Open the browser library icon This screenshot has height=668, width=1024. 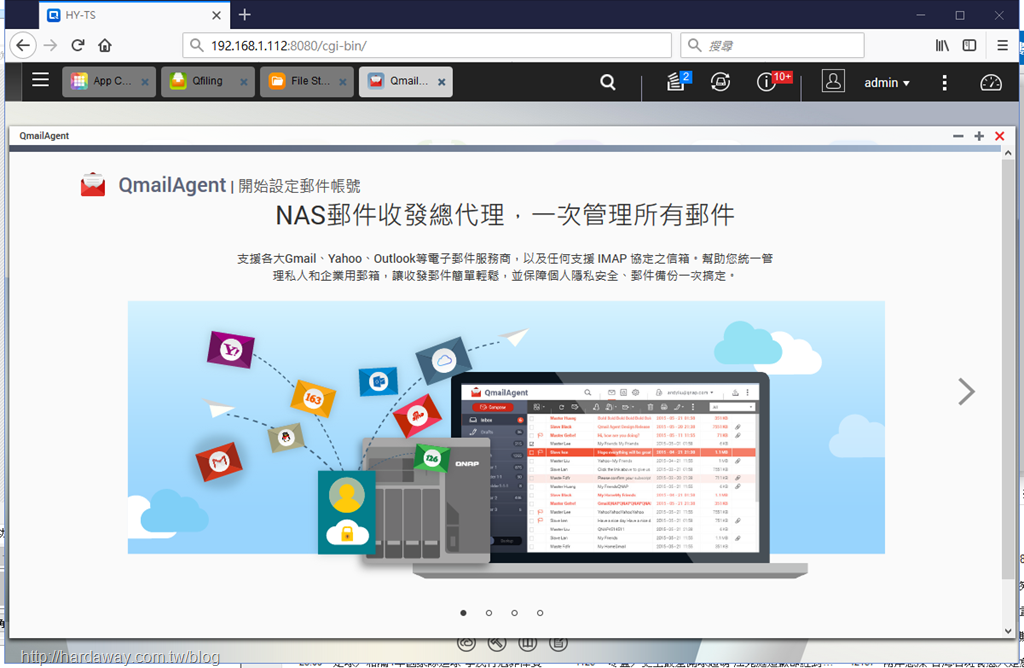coord(942,45)
